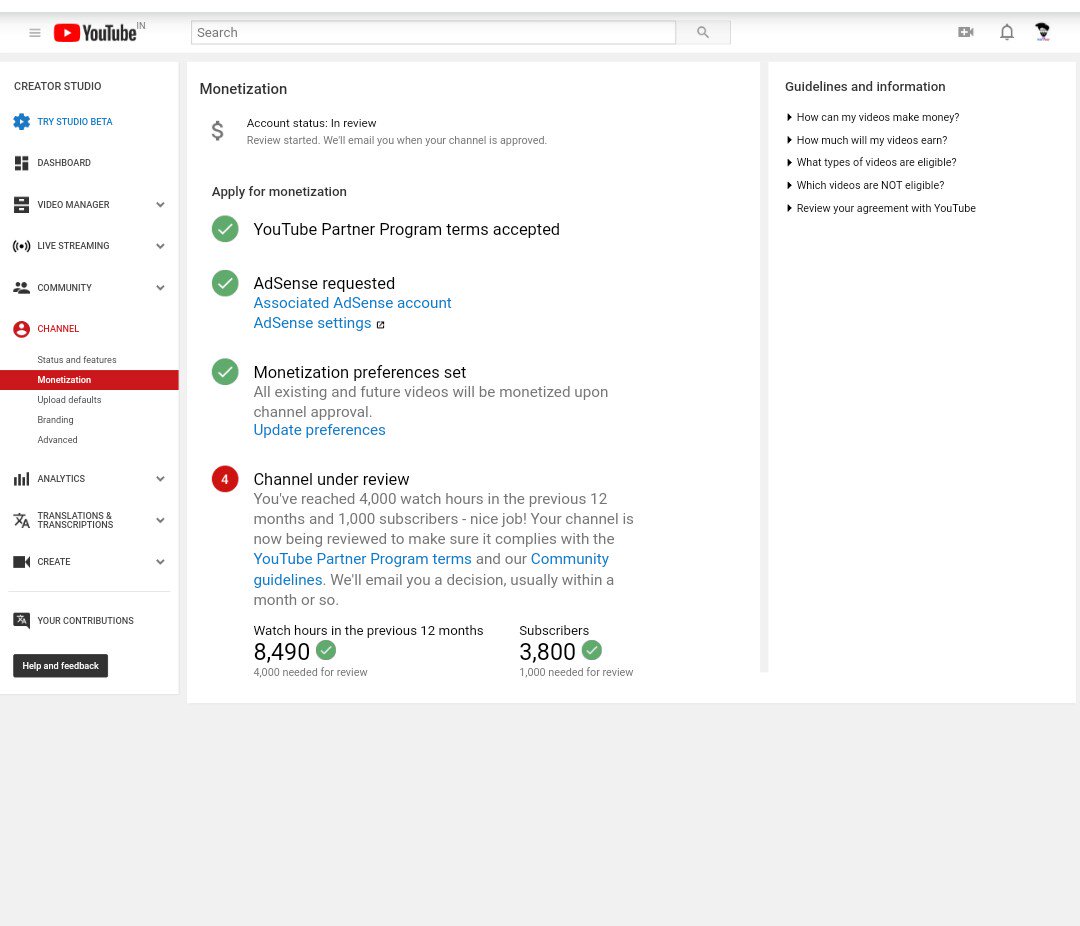Click the Help and feedback button

pyautogui.click(x=61, y=666)
